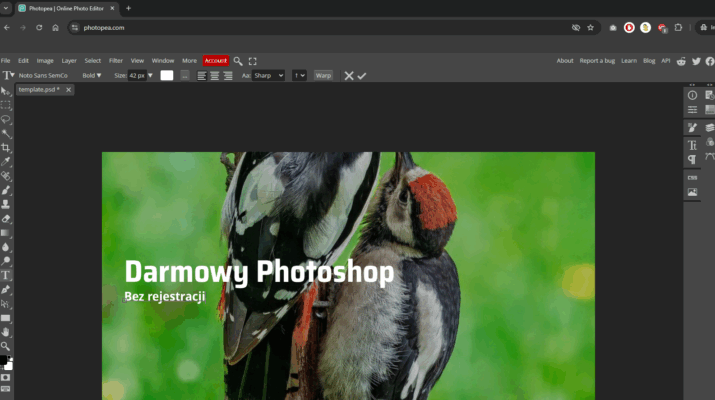Select the Hand tool
Image resolution: width=715 pixels, height=400 pixels.
click(5, 332)
